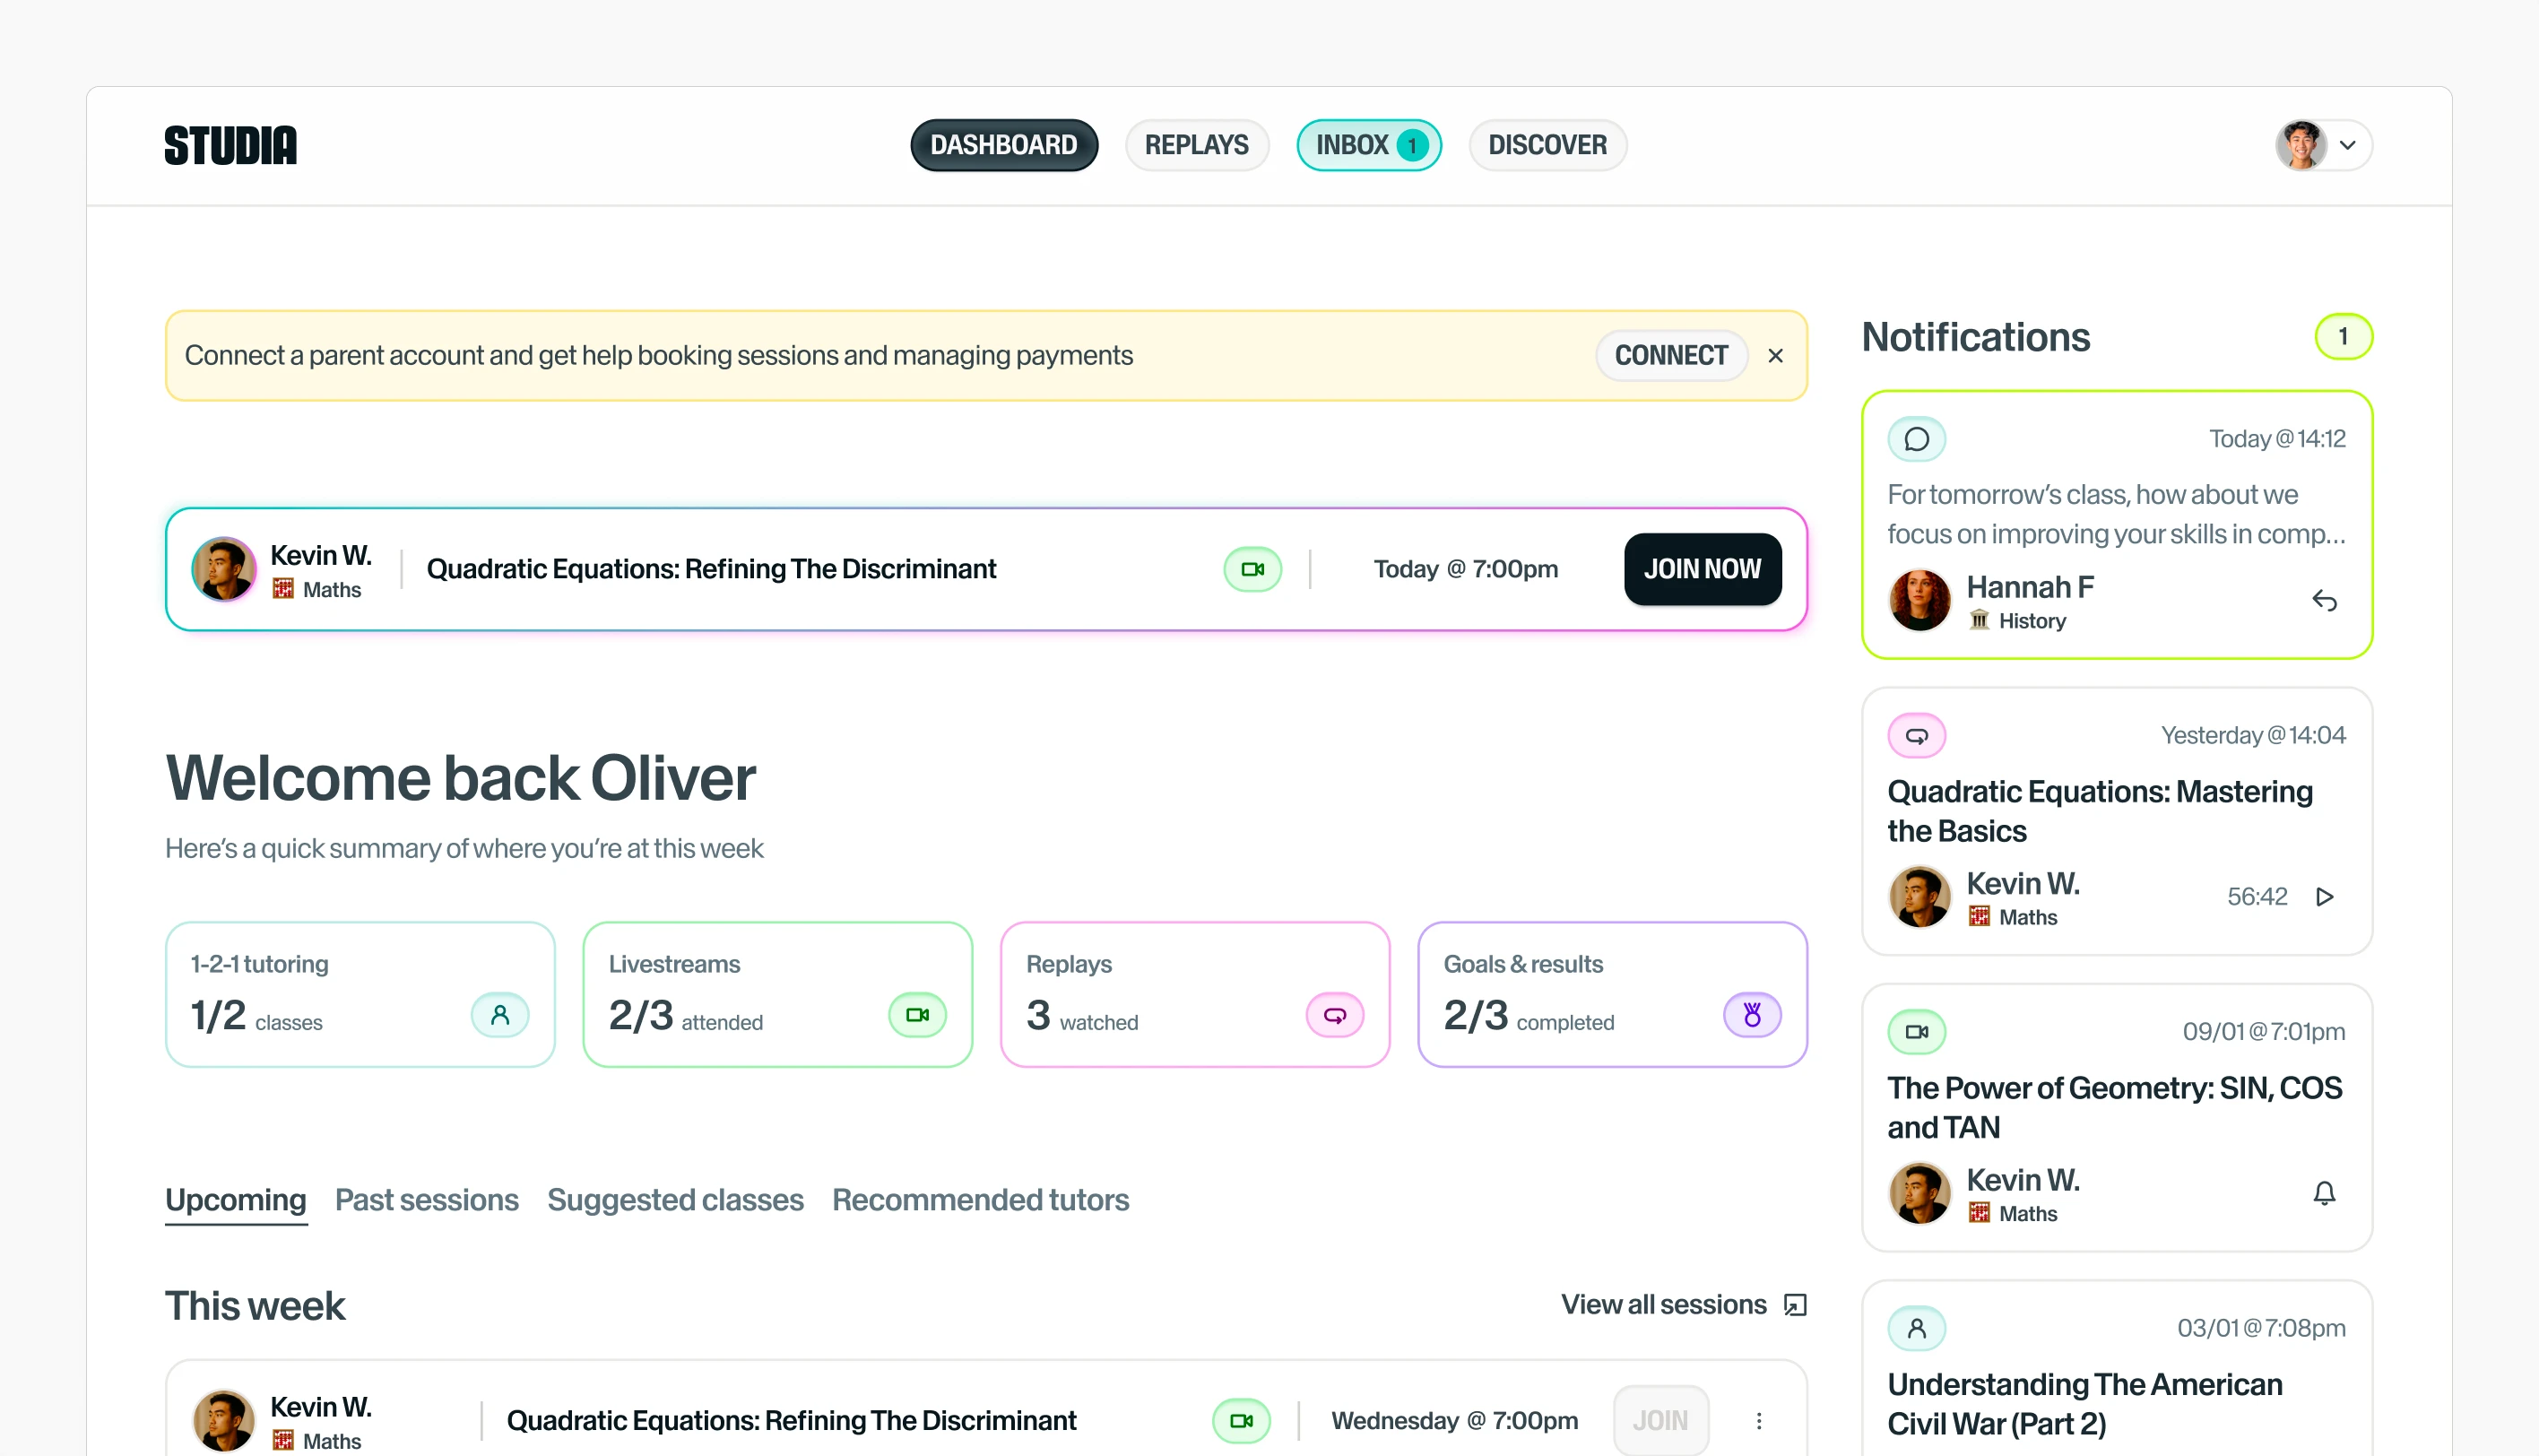Click the Inbox unread count badge
Screen dimensions: 2539x1456
click(x=1412, y=146)
